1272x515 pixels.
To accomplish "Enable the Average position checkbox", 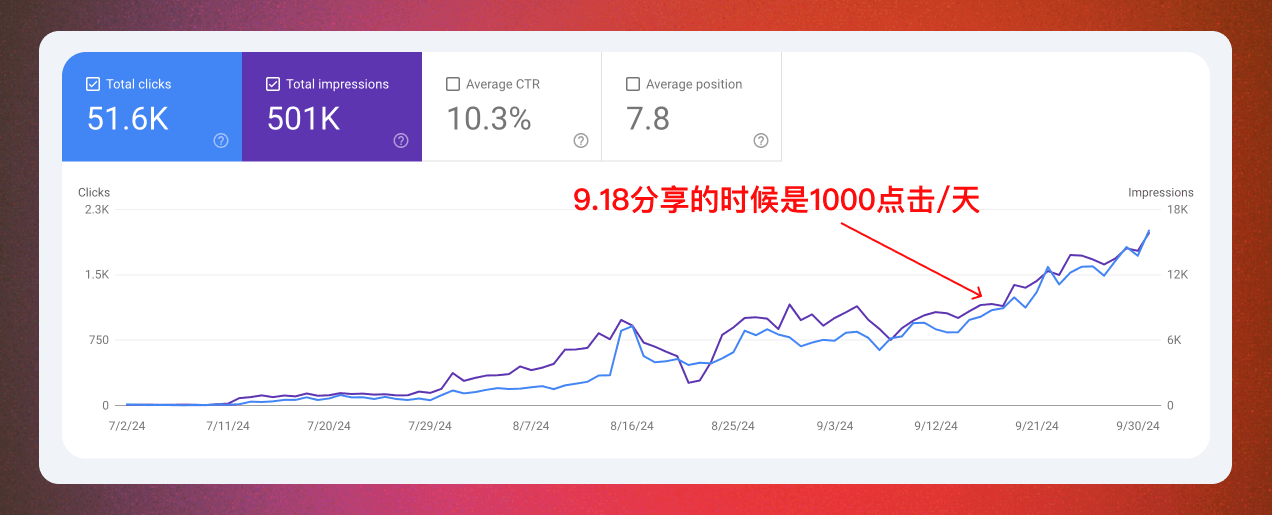I will (x=633, y=84).
